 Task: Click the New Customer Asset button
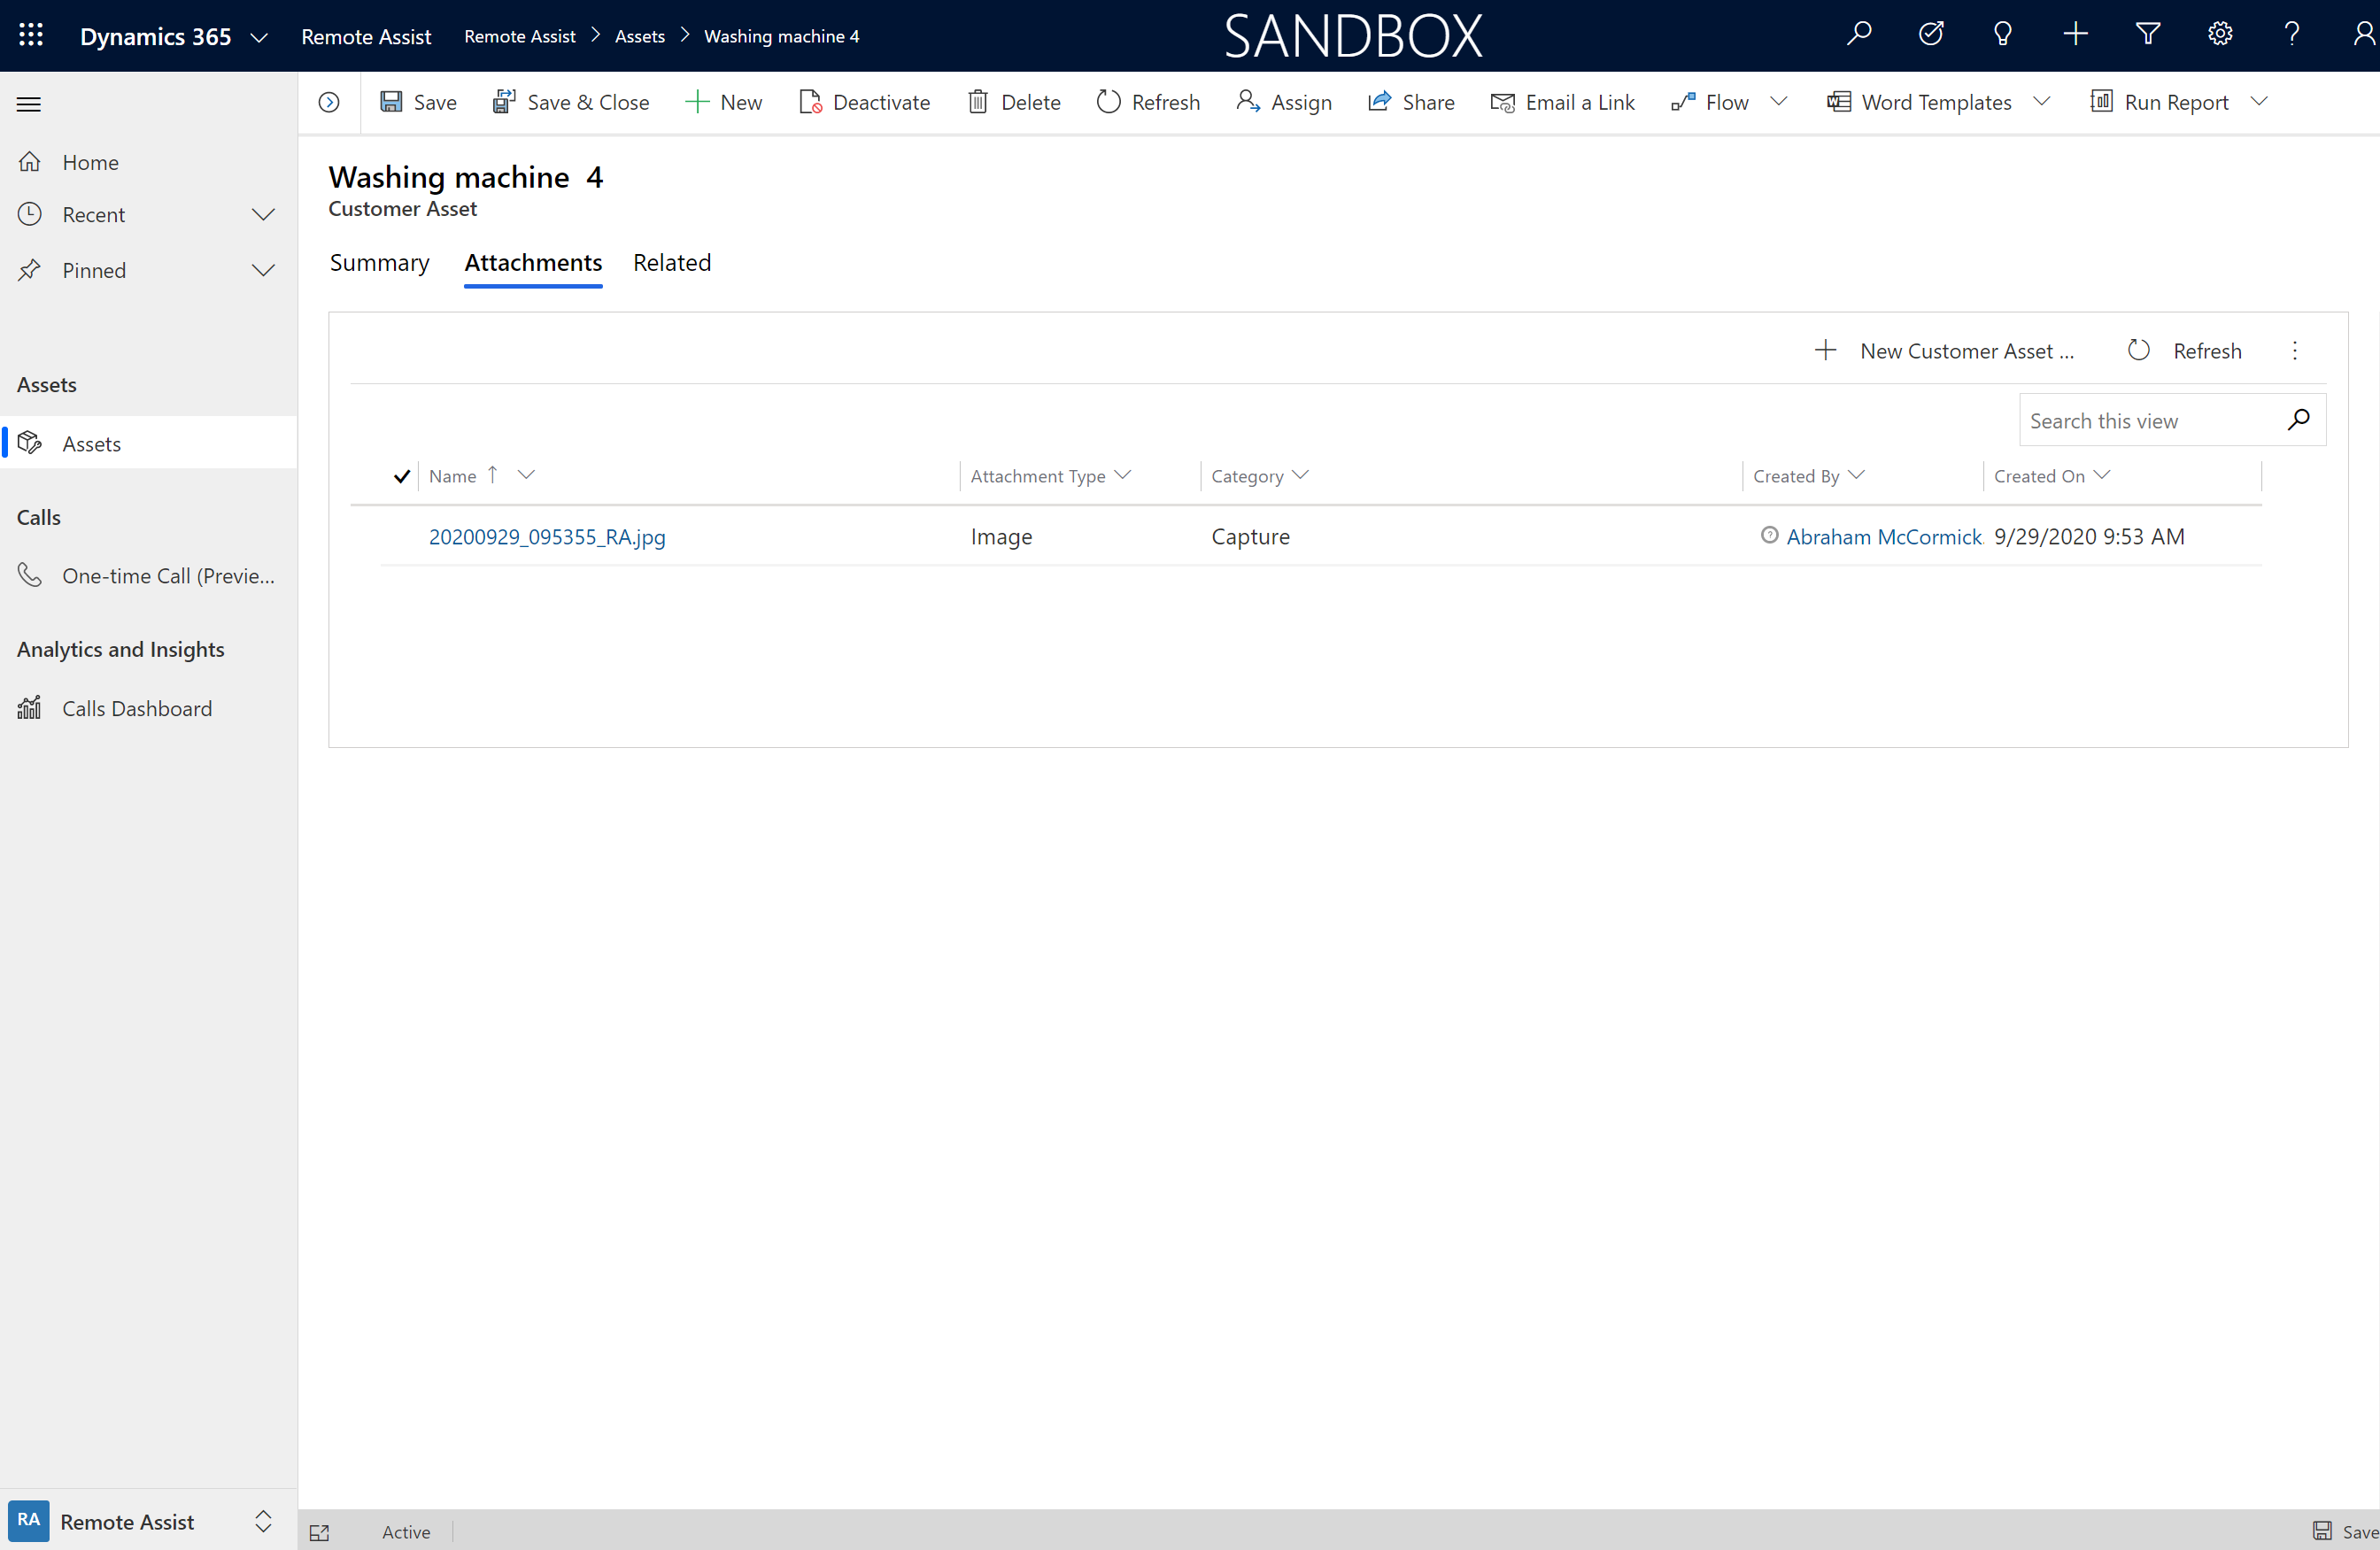(x=1944, y=351)
